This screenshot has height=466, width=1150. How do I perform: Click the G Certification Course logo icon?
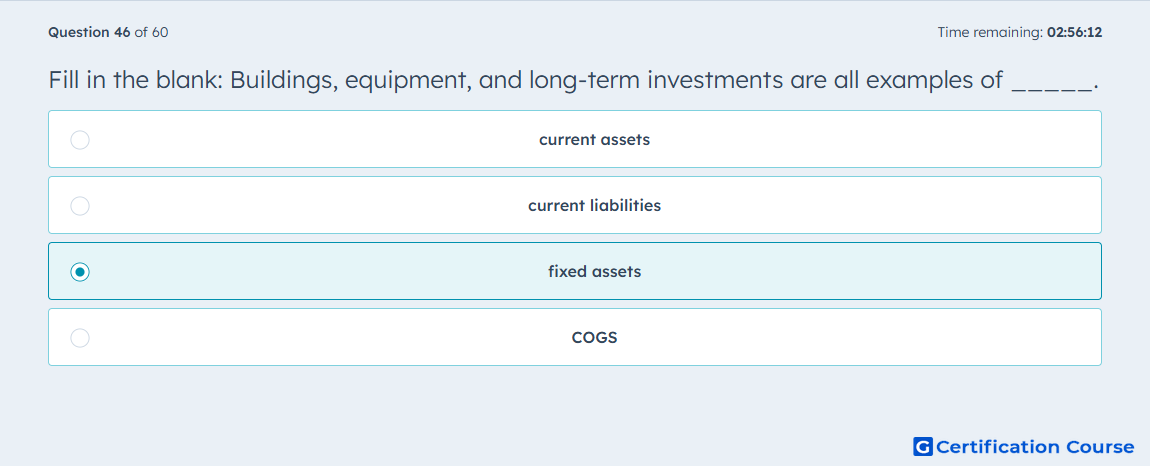[923, 446]
